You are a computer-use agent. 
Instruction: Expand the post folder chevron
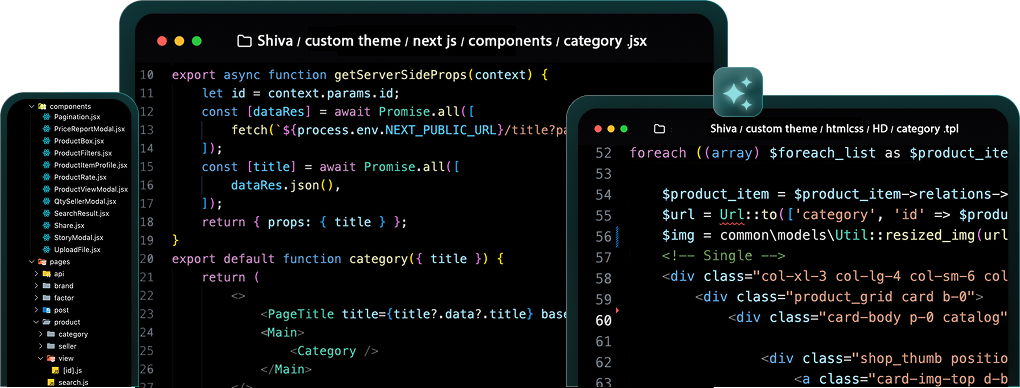[36, 310]
